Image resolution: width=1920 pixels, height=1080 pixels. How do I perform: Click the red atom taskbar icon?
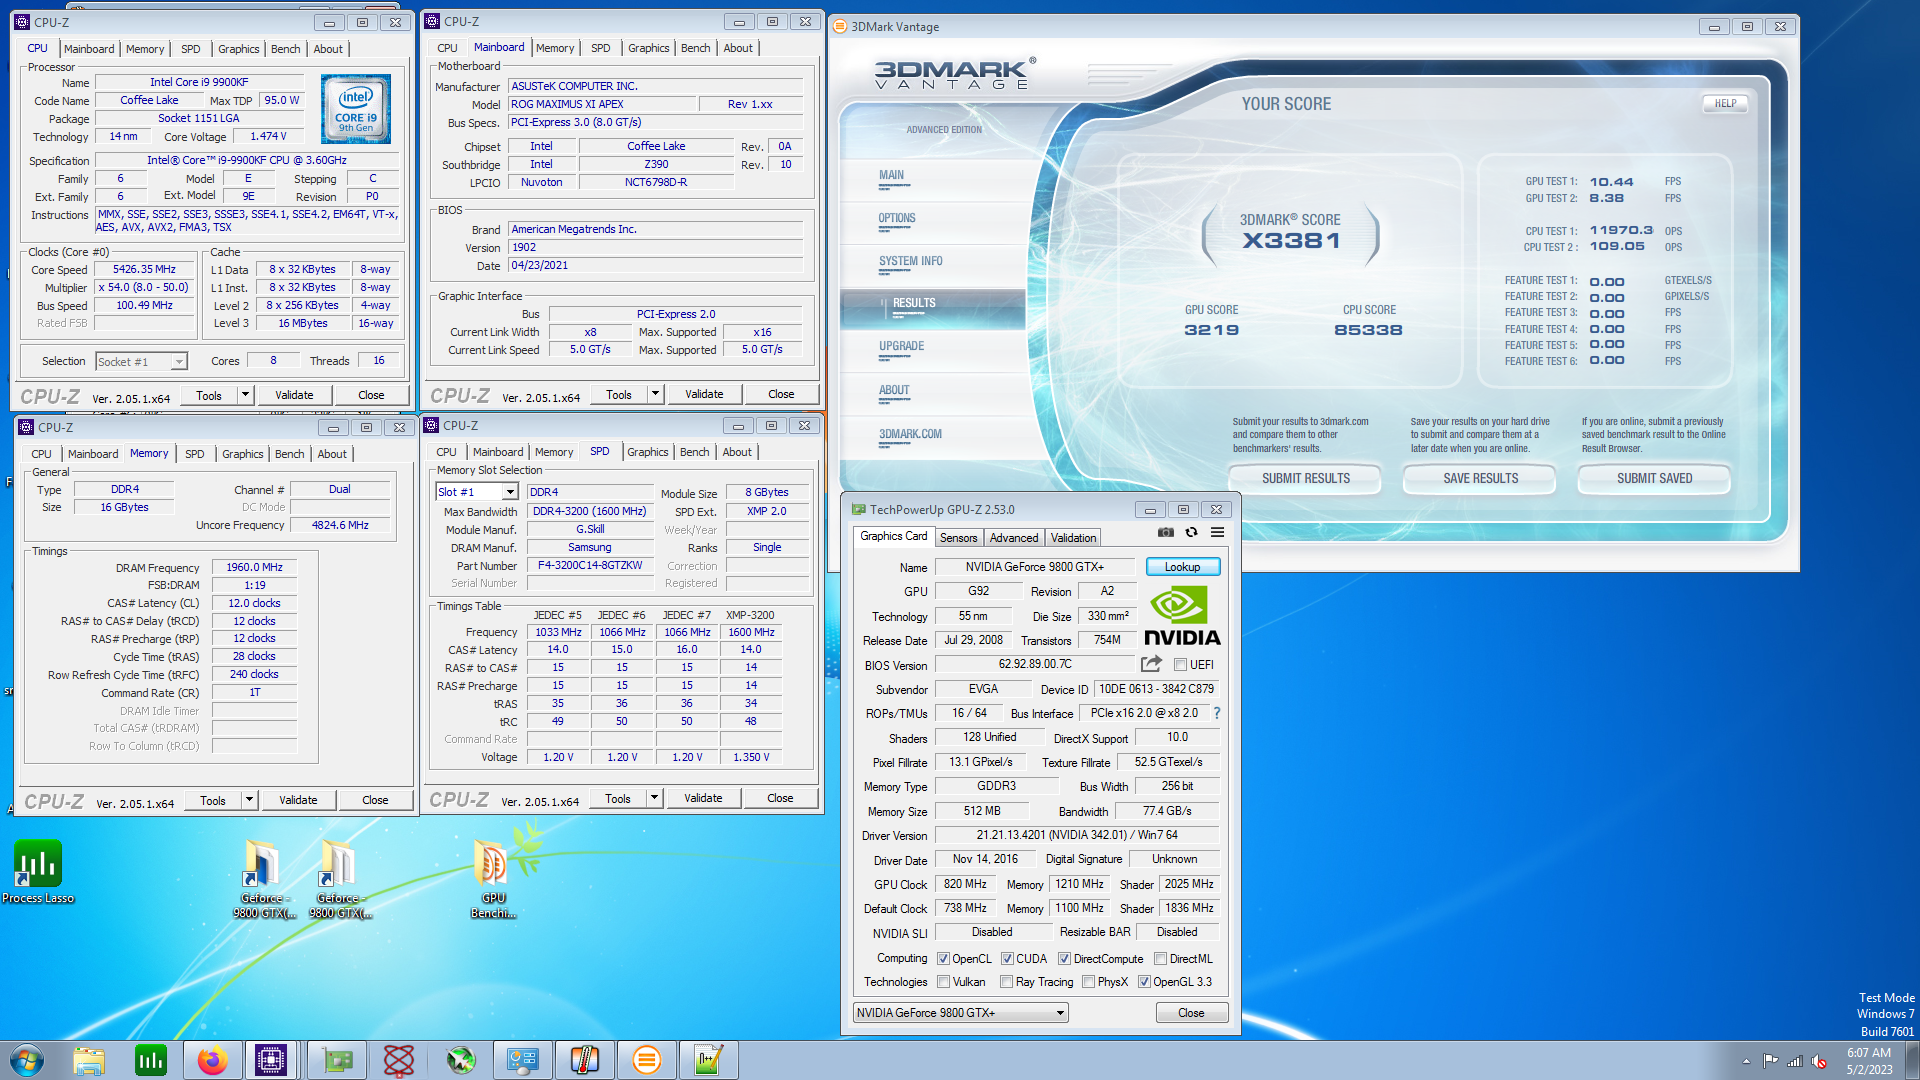click(399, 1060)
